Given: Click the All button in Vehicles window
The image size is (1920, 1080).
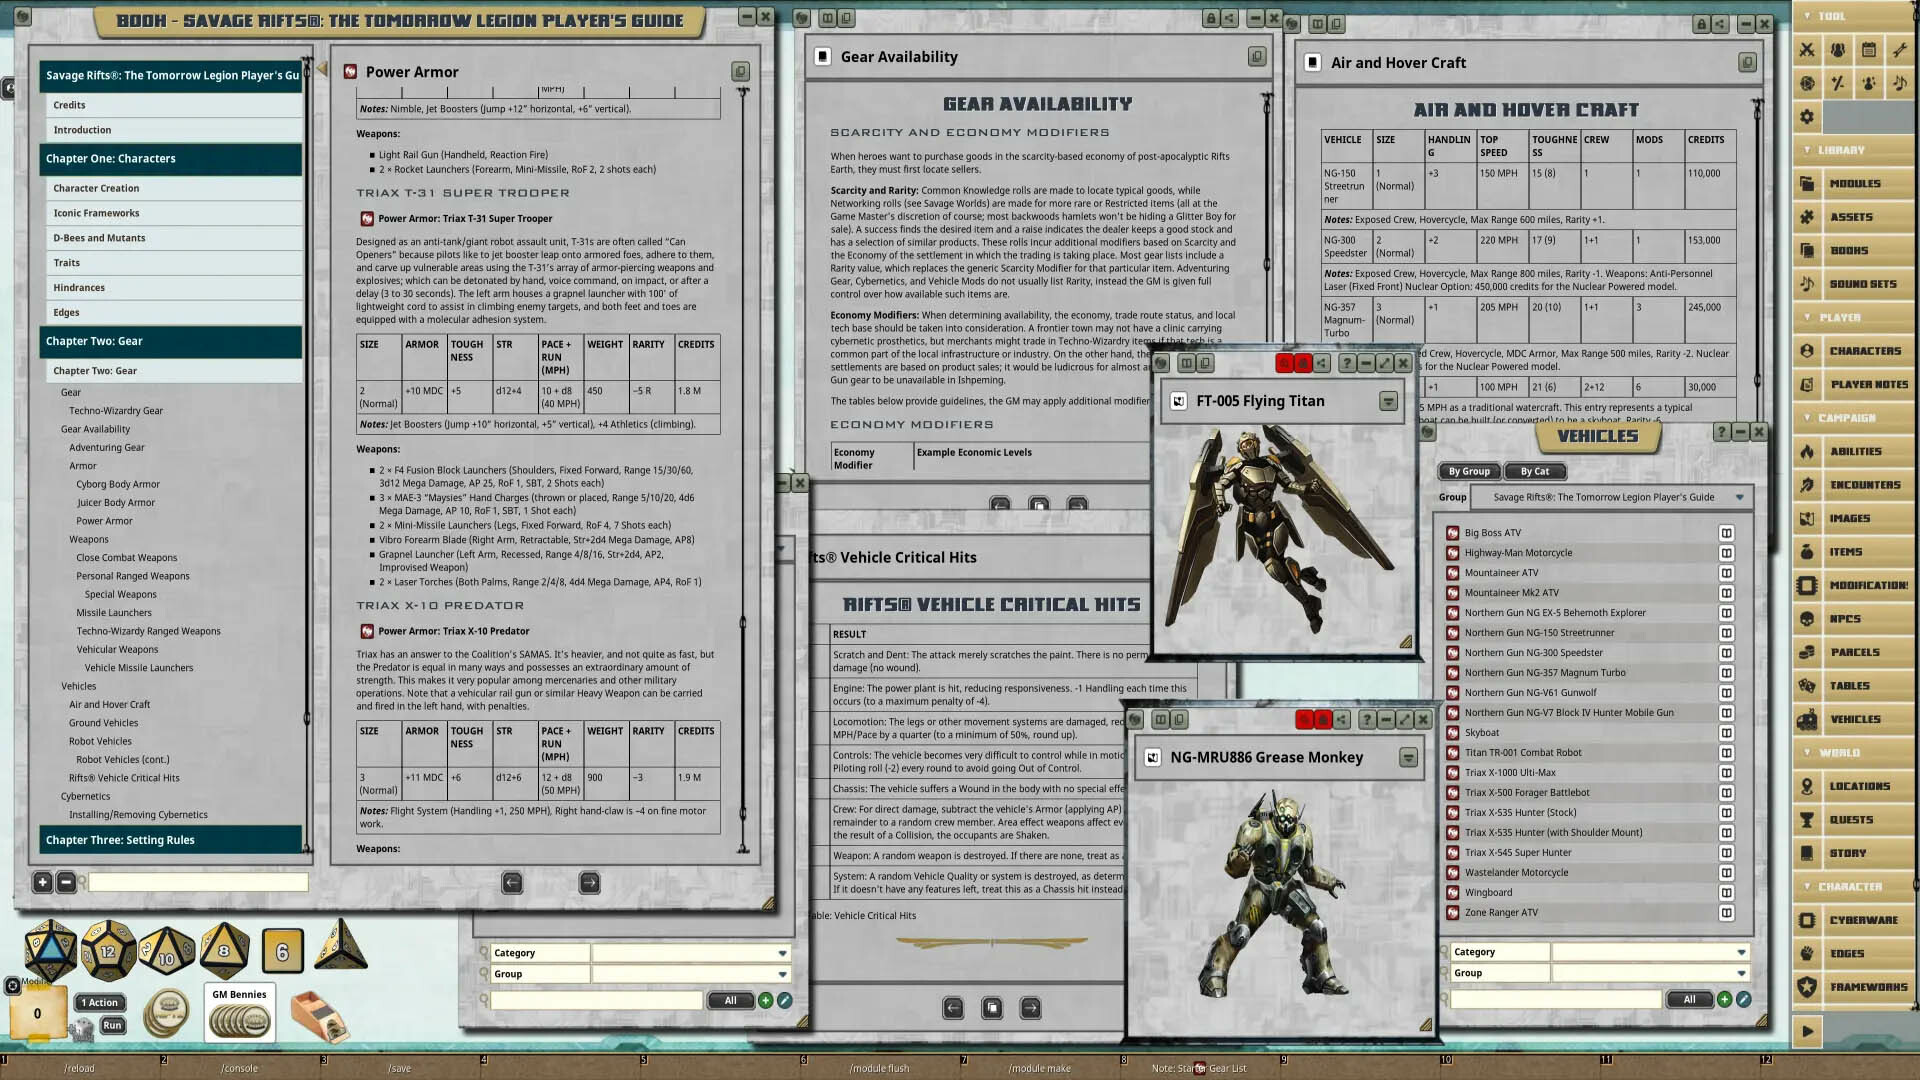Looking at the screenshot, I should (1689, 999).
